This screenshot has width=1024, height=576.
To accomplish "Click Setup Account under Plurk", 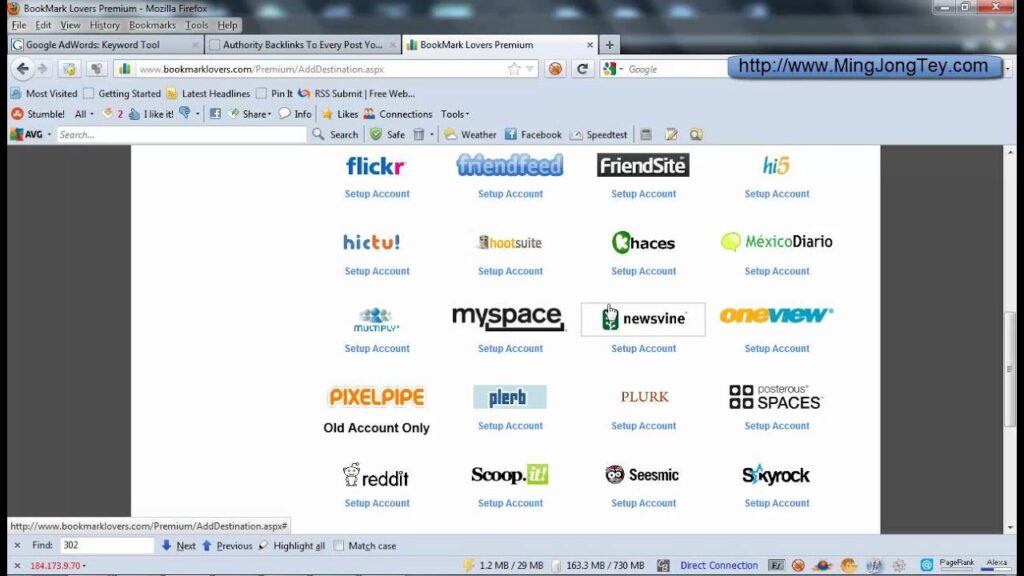I will [x=643, y=426].
